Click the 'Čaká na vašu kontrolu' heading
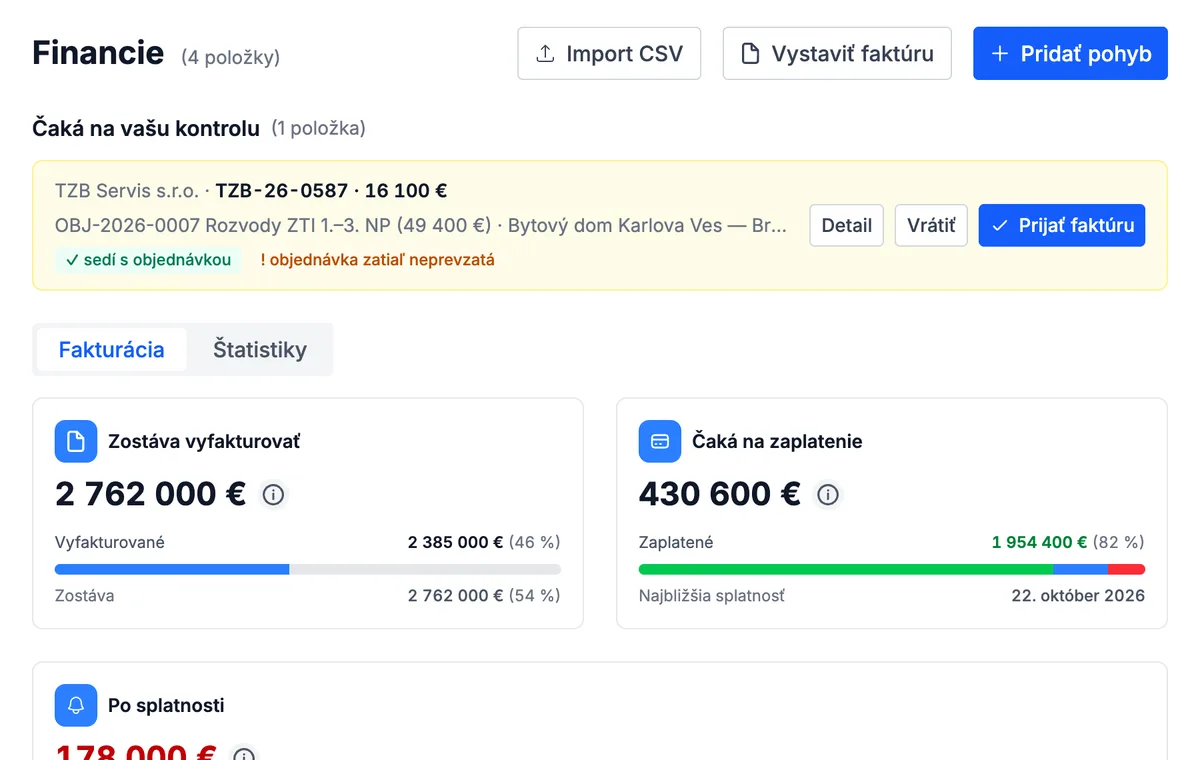The height and width of the screenshot is (760, 1200). coord(146,128)
